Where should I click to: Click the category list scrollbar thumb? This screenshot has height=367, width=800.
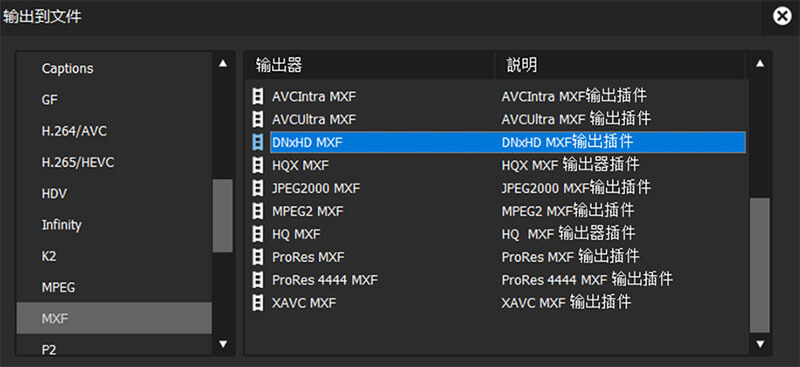pos(222,215)
